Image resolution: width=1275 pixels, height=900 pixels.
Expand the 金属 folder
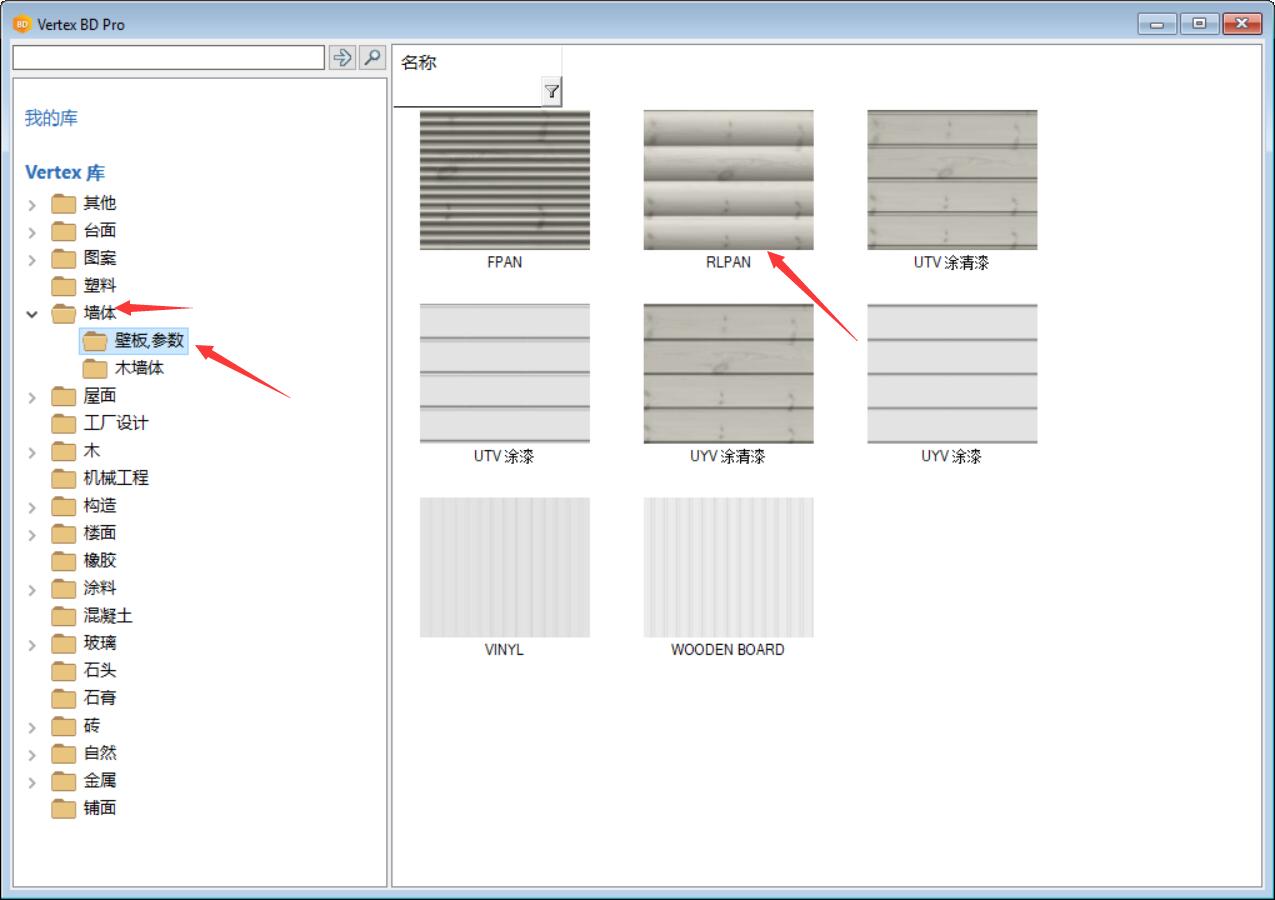32,782
